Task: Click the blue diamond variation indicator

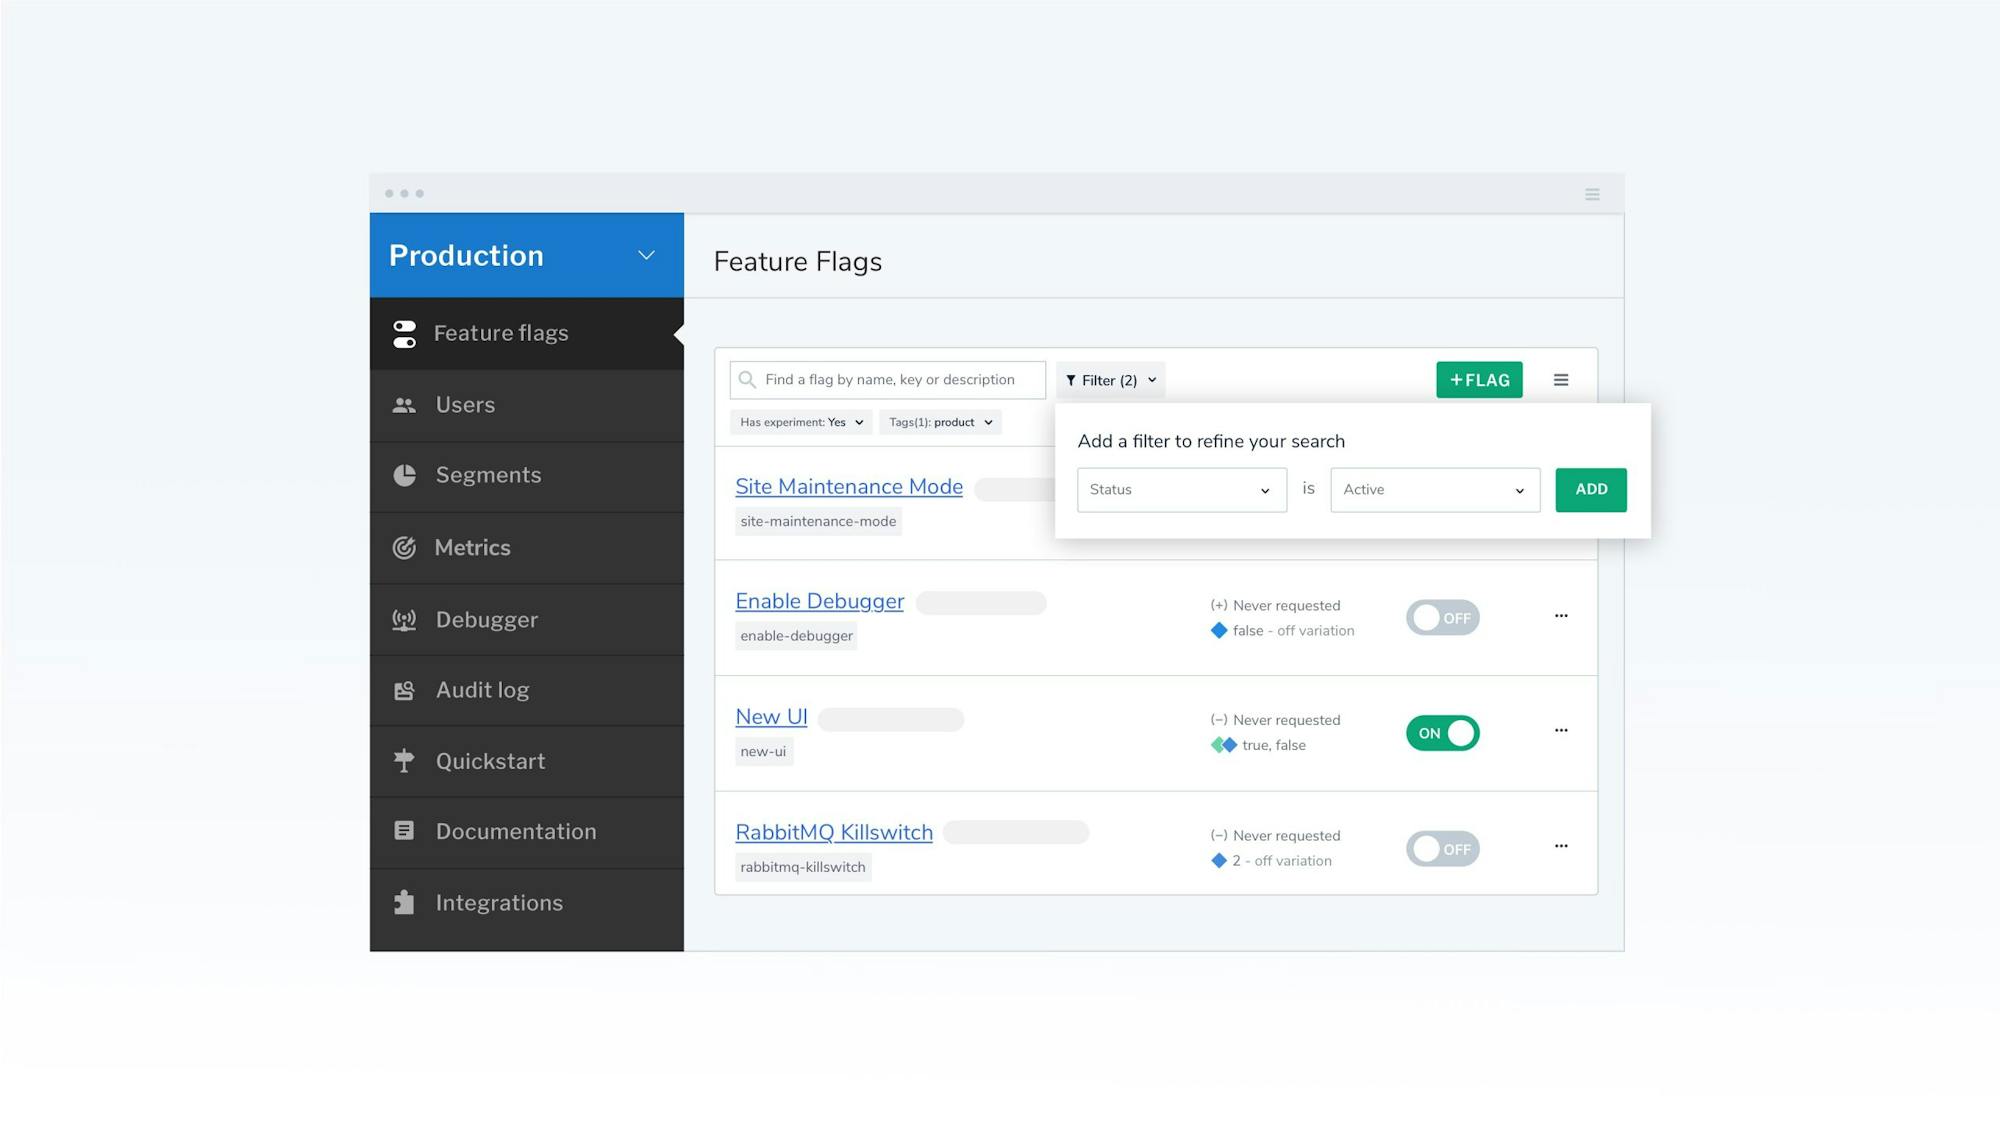Action: [x=1219, y=630]
